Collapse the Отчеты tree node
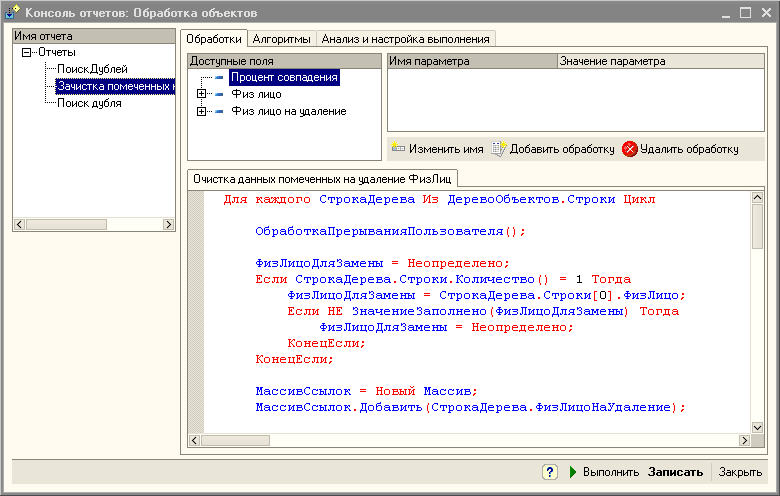 (27, 52)
